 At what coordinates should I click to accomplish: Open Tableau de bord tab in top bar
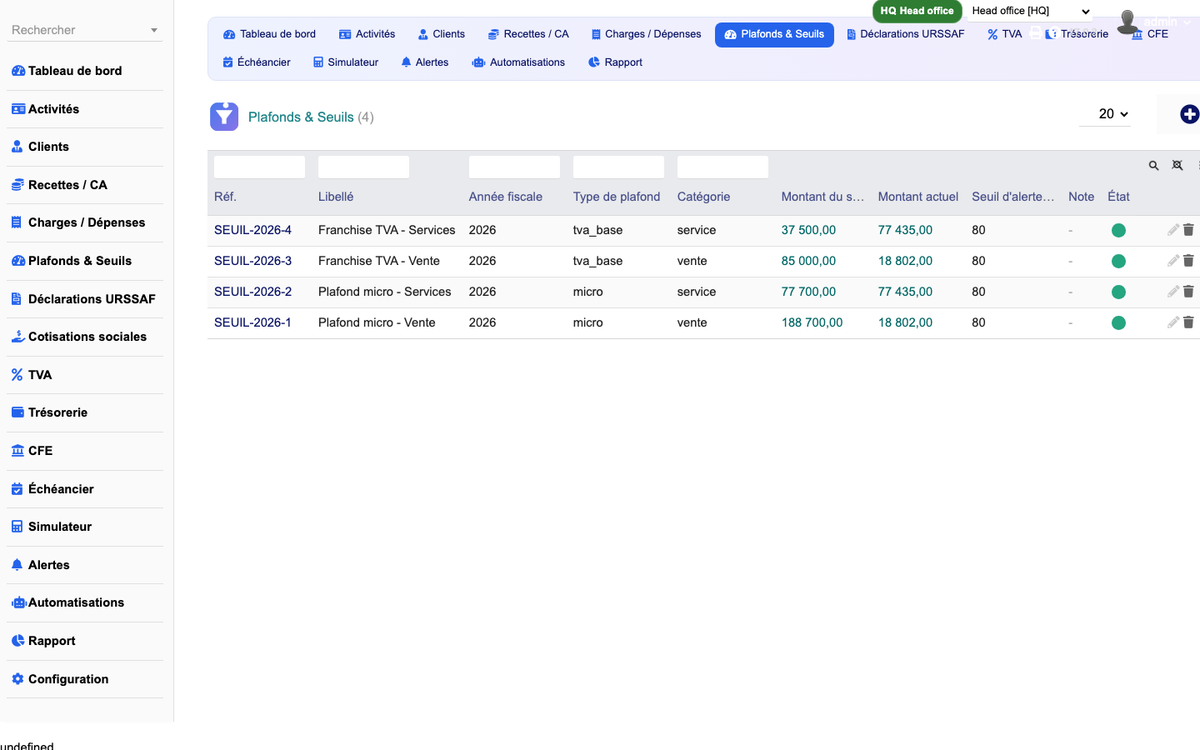pos(269,34)
